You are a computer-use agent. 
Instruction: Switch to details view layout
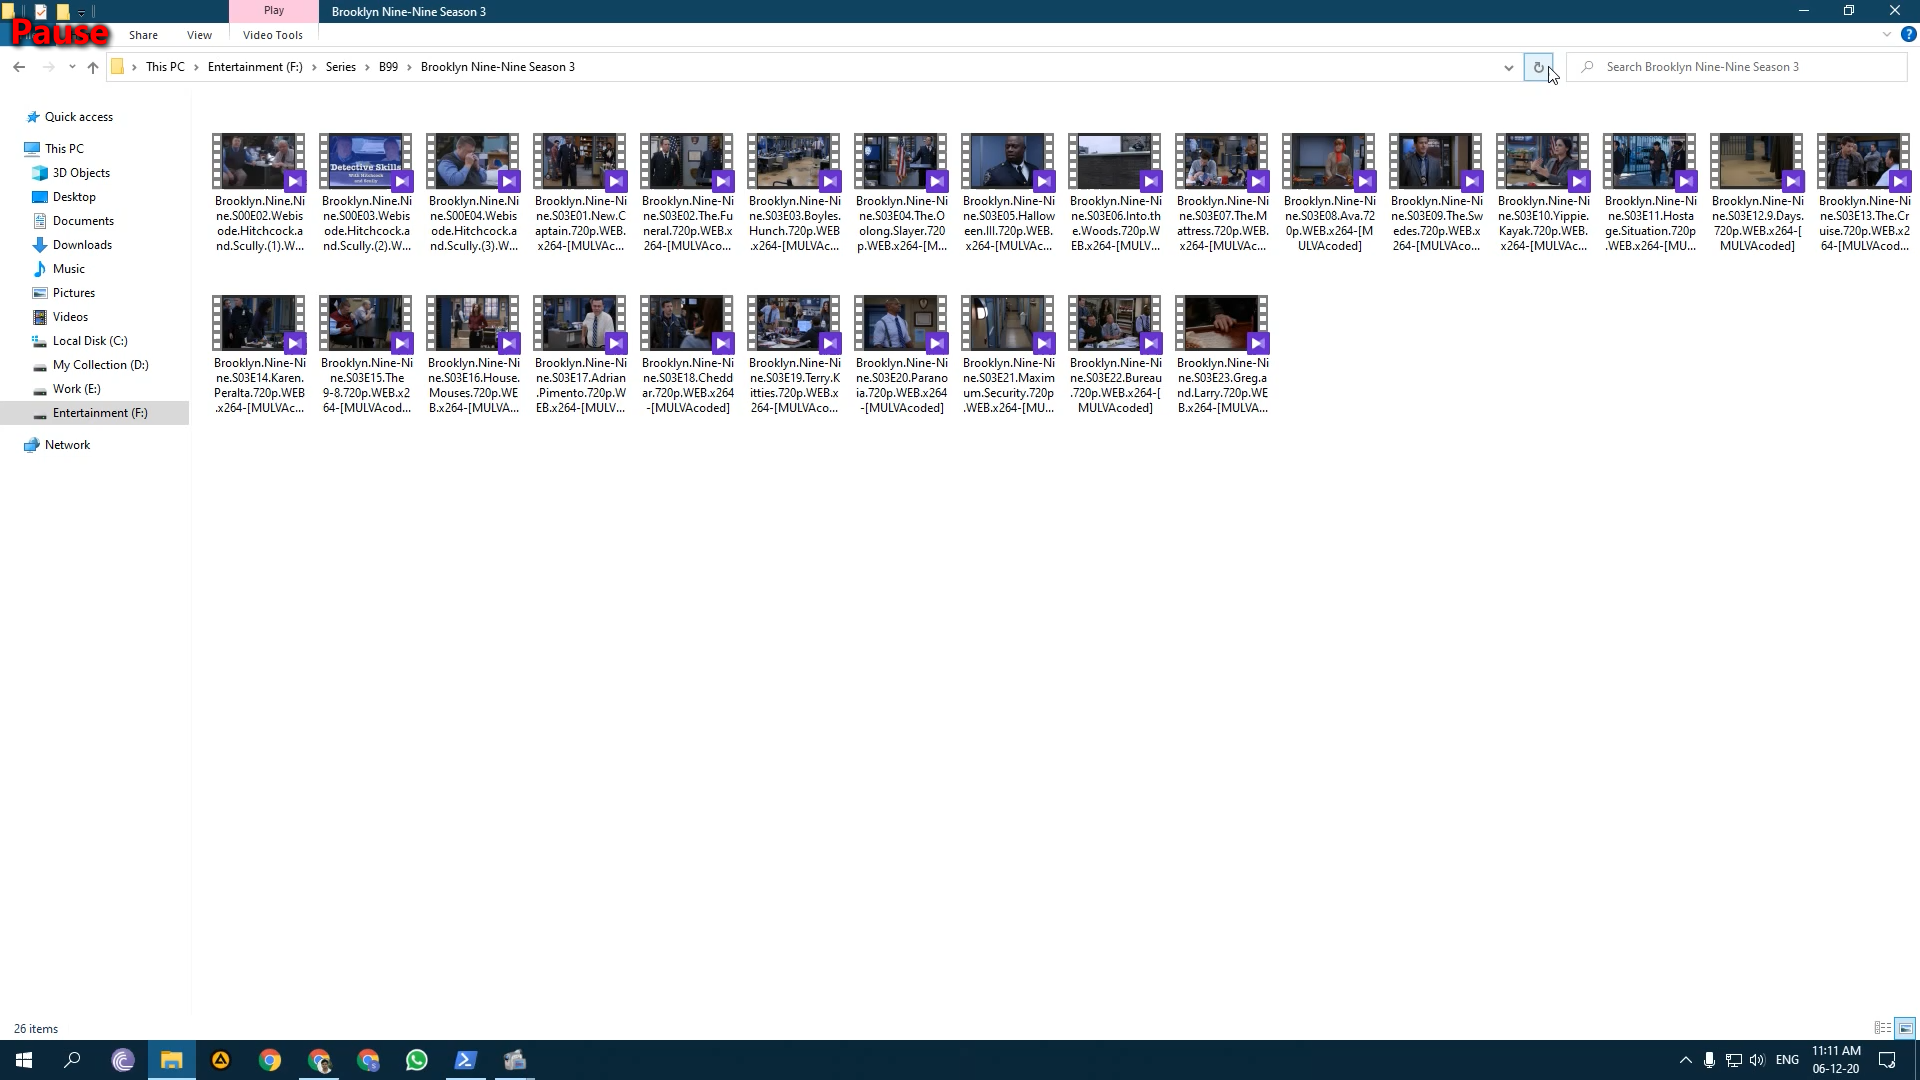click(1882, 1028)
